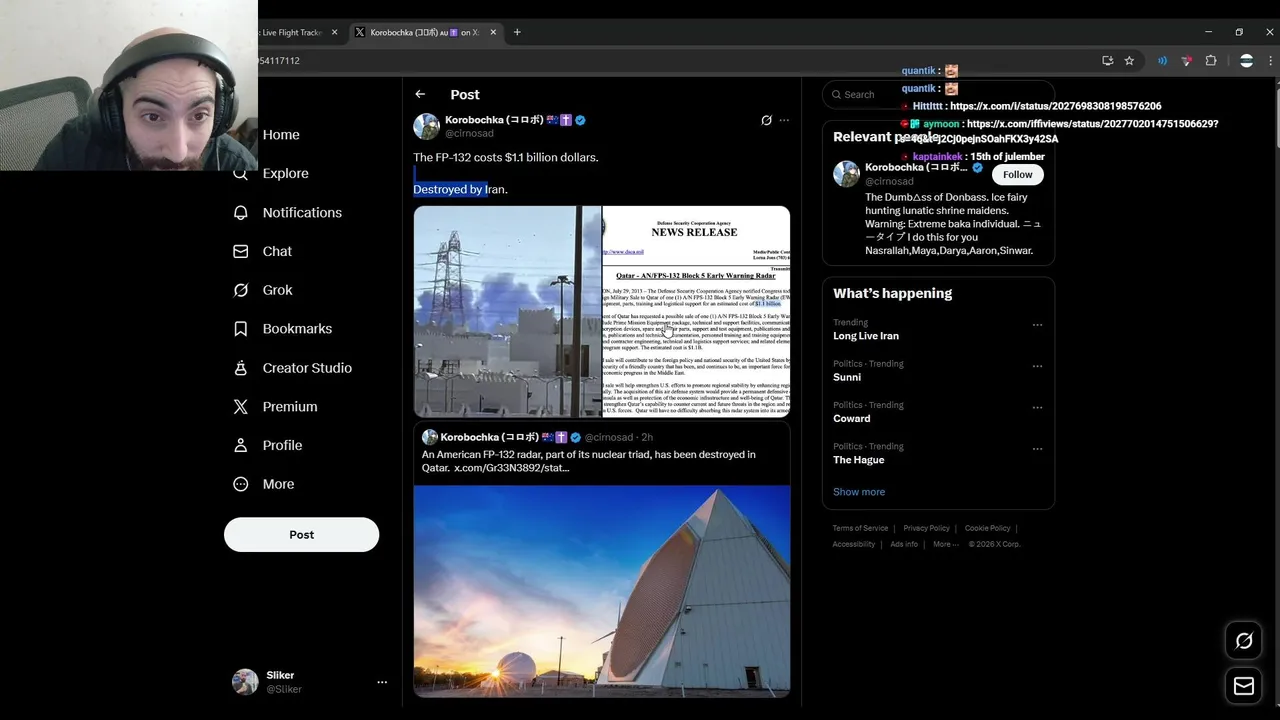Click the Search input field

(938, 94)
